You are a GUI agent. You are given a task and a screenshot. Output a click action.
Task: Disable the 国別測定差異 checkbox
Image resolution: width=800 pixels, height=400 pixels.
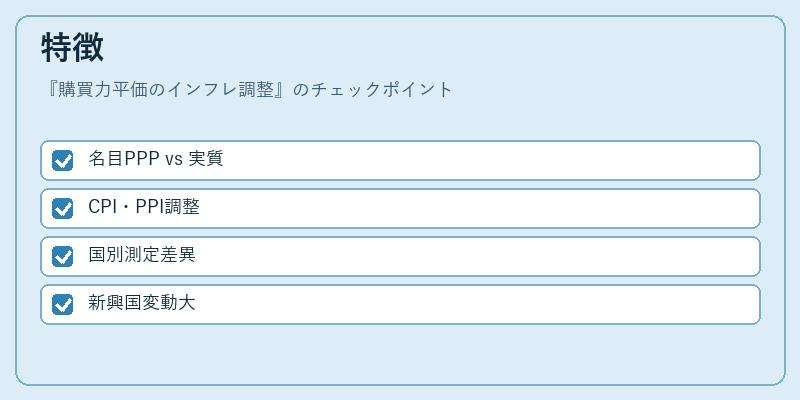click(x=62, y=256)
